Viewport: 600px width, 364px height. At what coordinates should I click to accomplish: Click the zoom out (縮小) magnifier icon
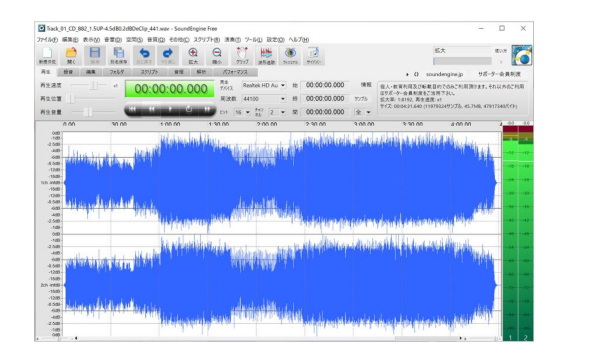click(x=217, y=55)
